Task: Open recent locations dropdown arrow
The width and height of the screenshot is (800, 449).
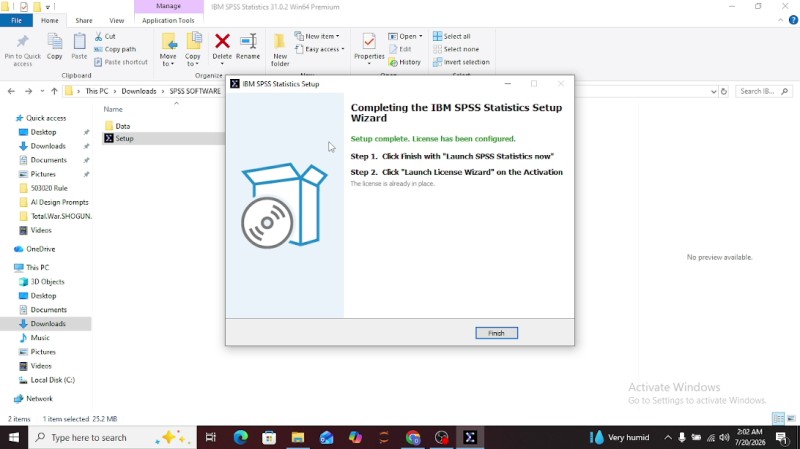Action: tap(42, 91)
